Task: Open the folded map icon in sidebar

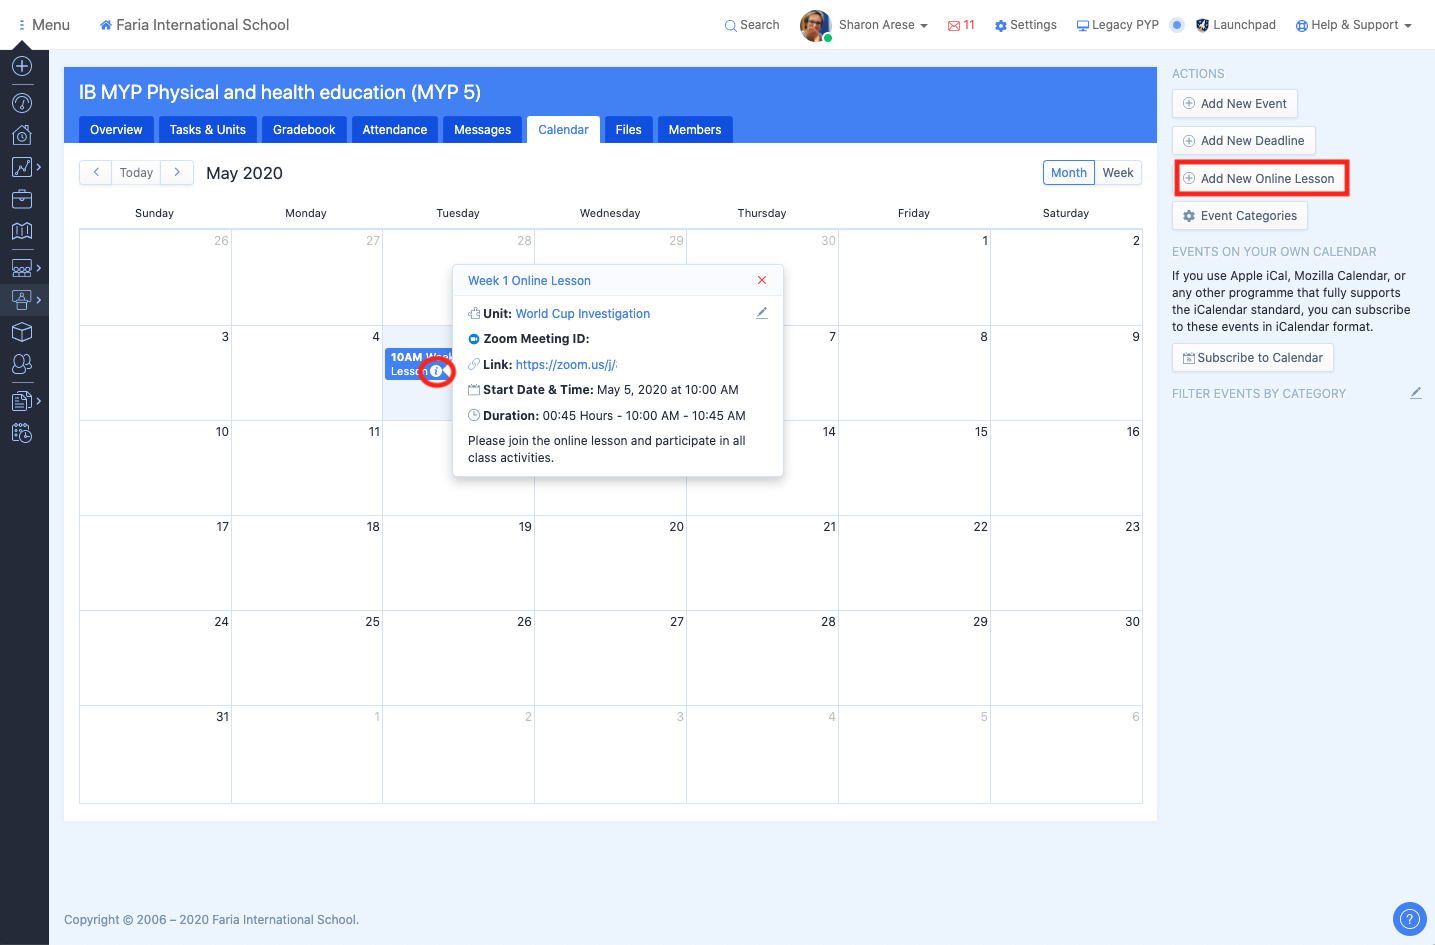Action: [22, 231]
